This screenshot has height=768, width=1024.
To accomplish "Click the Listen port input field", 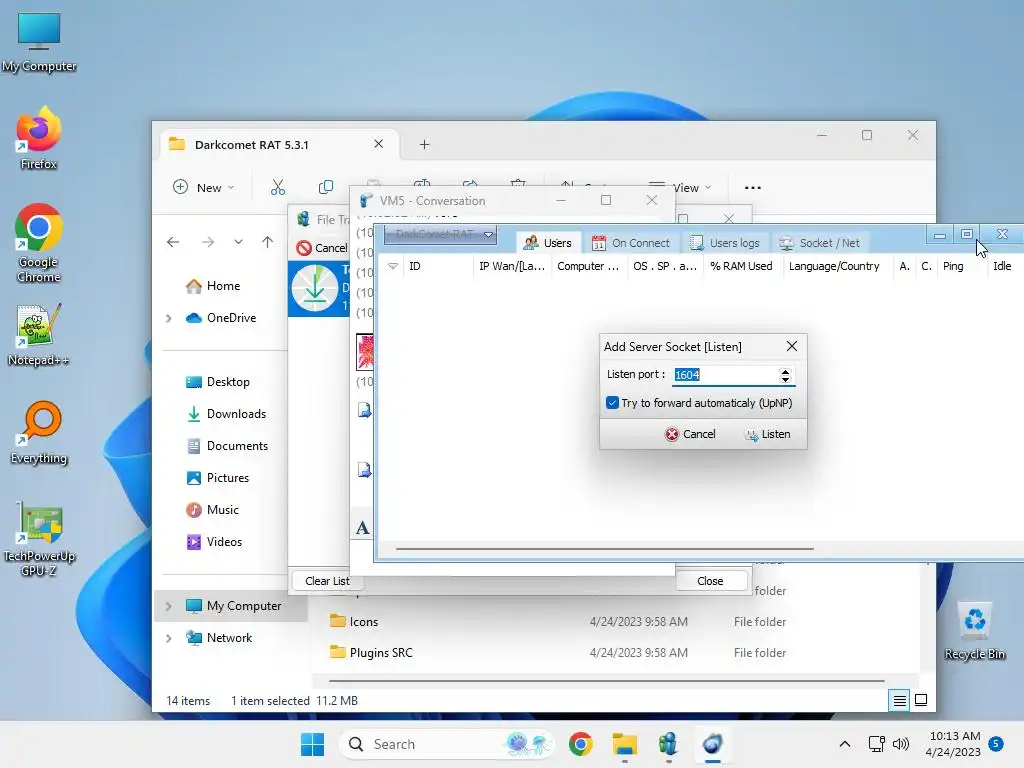I will 725,375.
